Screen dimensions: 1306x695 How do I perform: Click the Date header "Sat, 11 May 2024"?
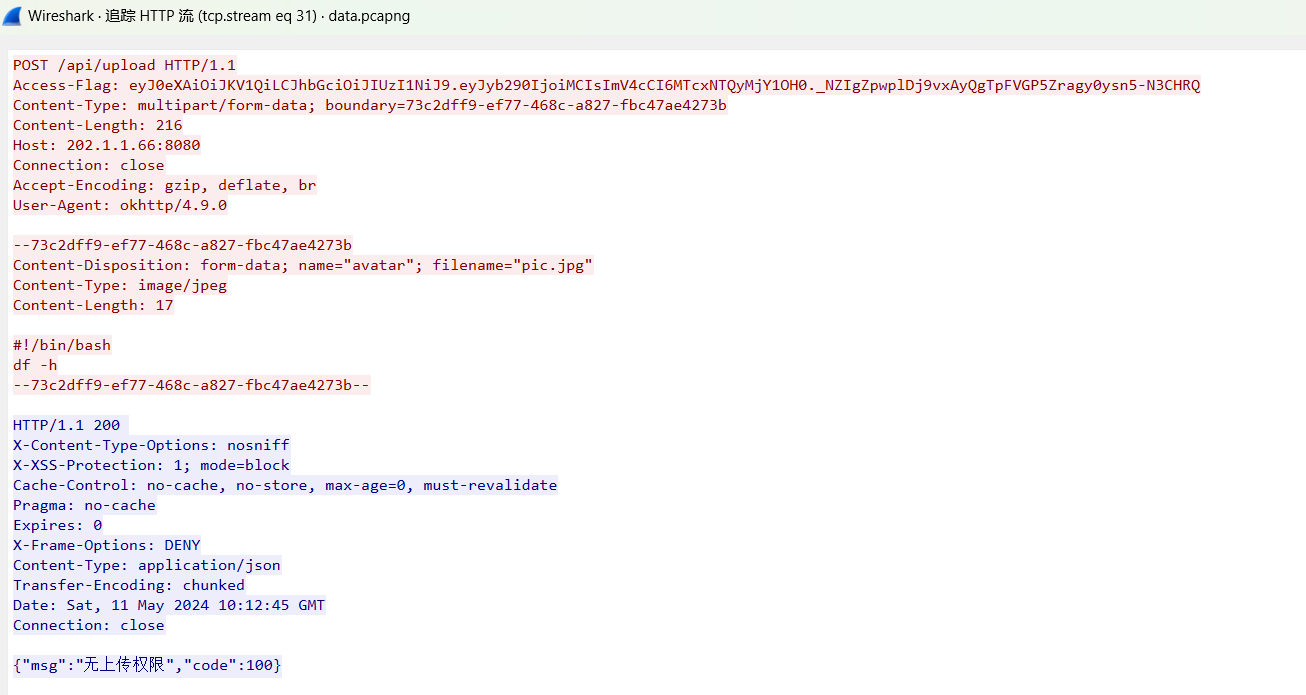tap(169, 605)
